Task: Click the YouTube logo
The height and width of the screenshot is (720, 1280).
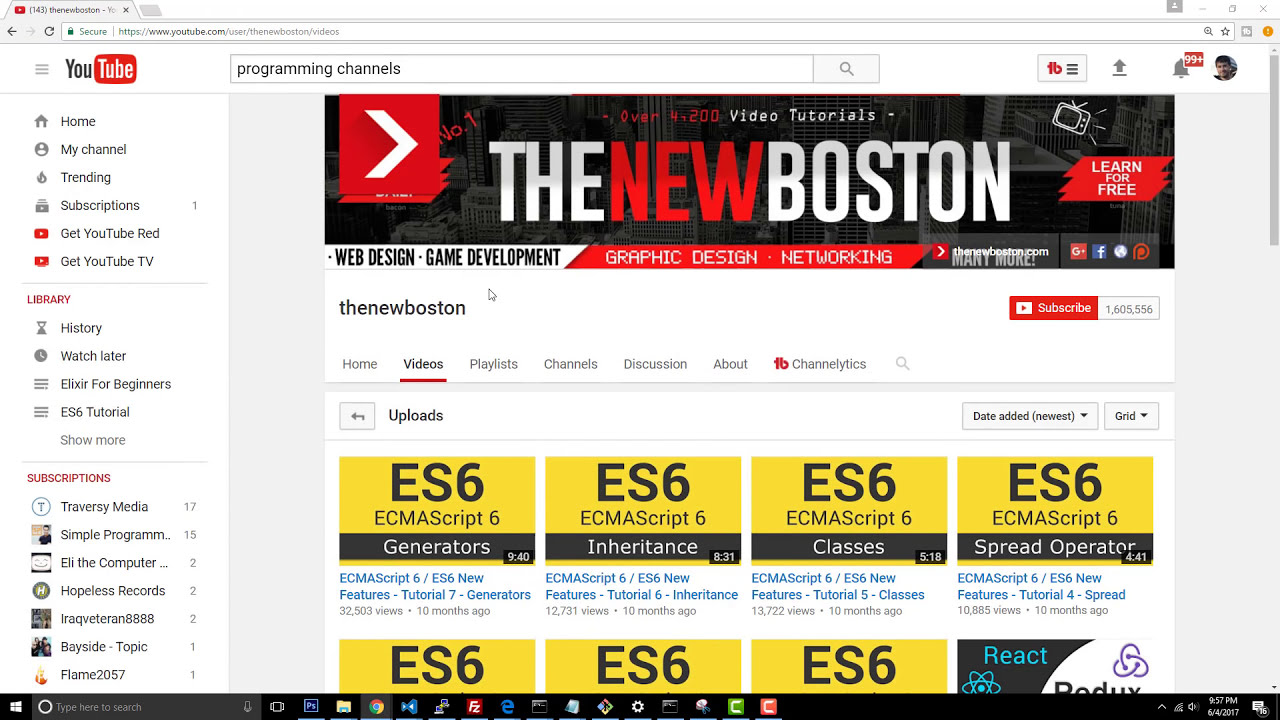Action: (100, 69)
